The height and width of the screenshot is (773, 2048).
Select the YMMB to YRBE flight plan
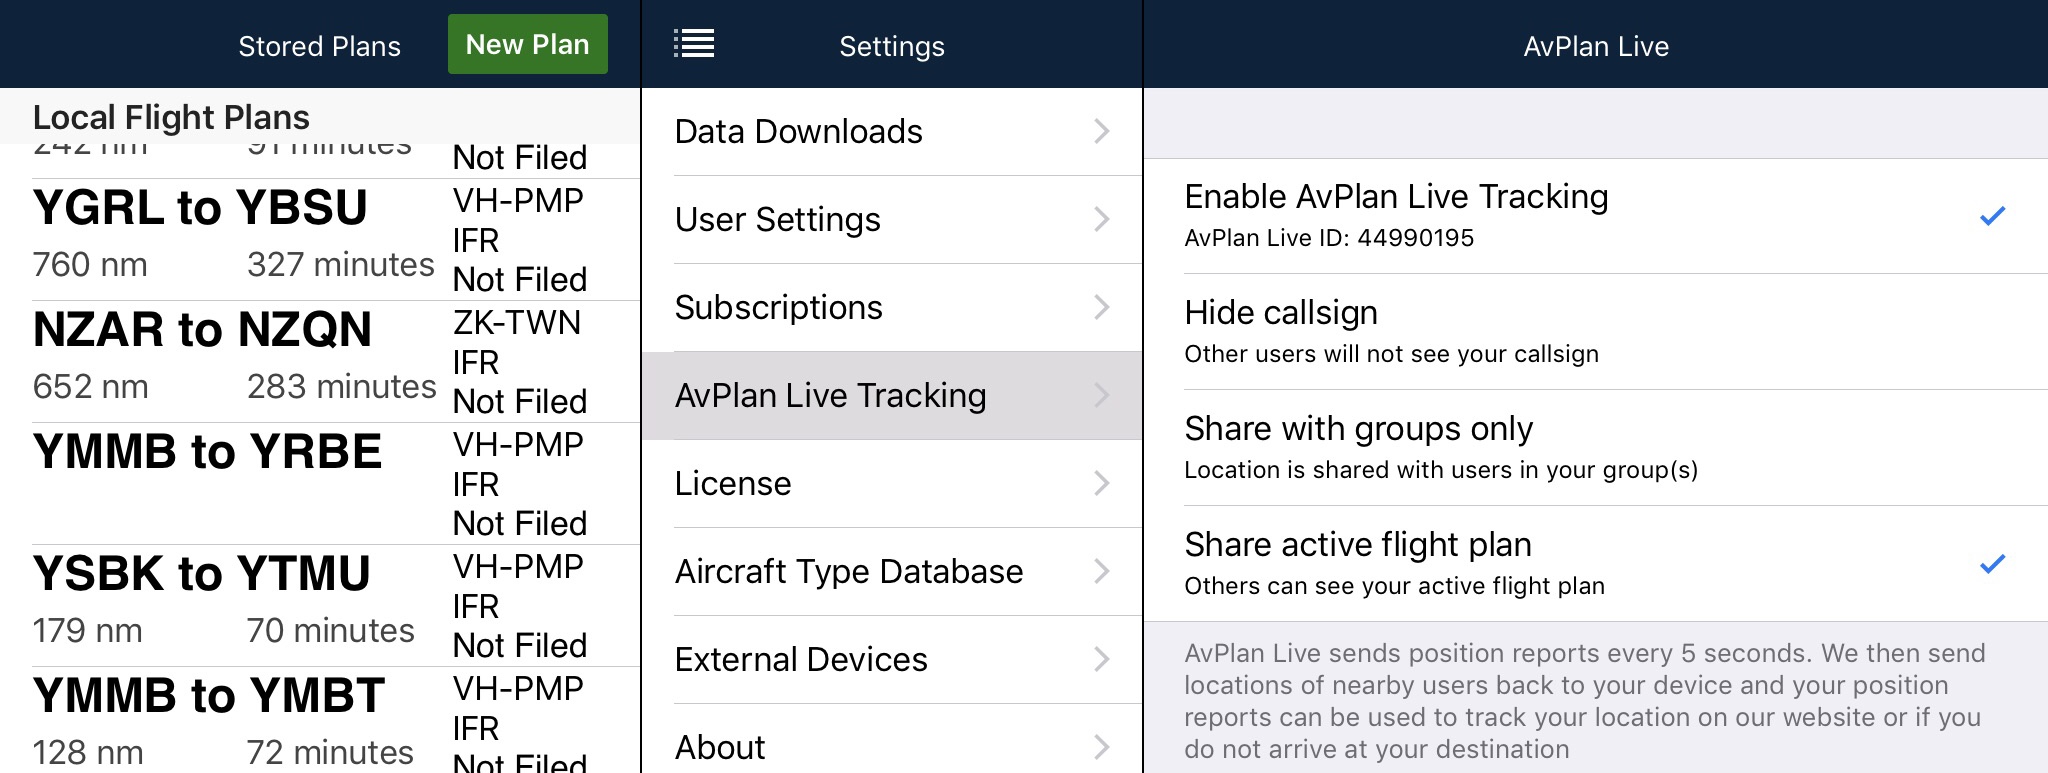(x=320, y=484)
